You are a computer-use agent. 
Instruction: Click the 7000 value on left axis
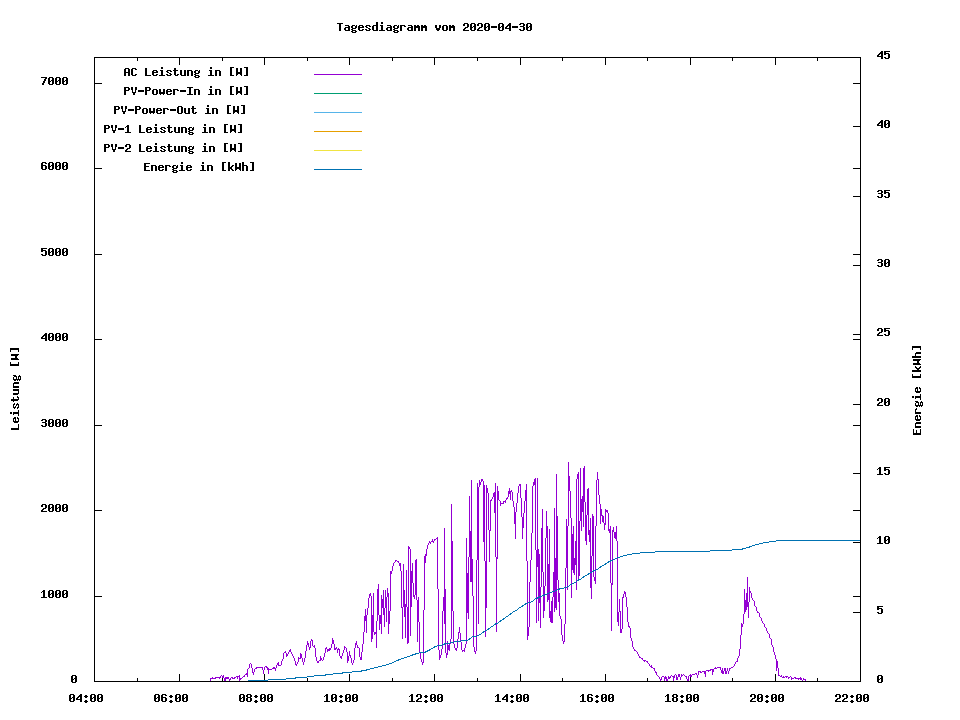point(54,82)
